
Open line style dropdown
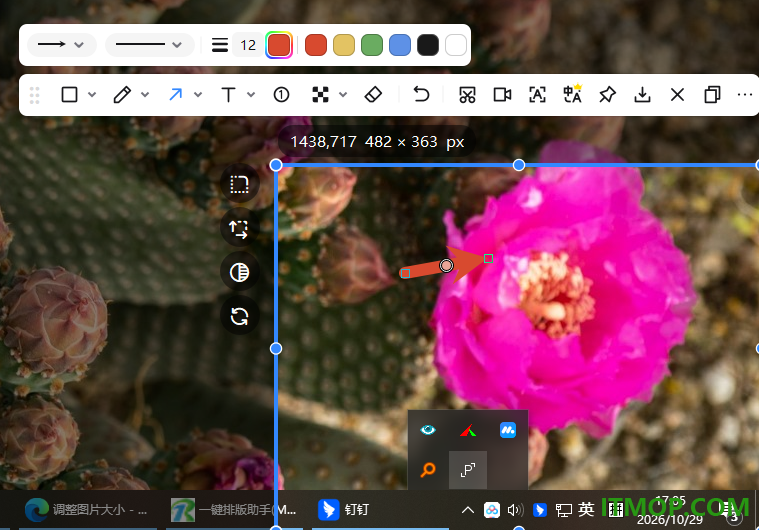[149, 45]
